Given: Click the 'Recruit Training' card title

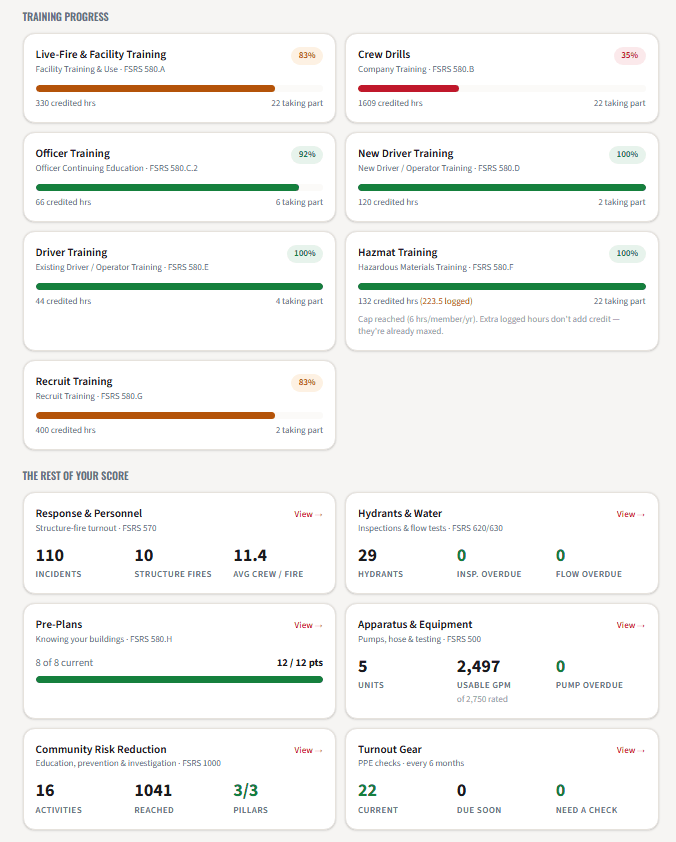Looking at the screenshot, I should (x=74, y=381).
